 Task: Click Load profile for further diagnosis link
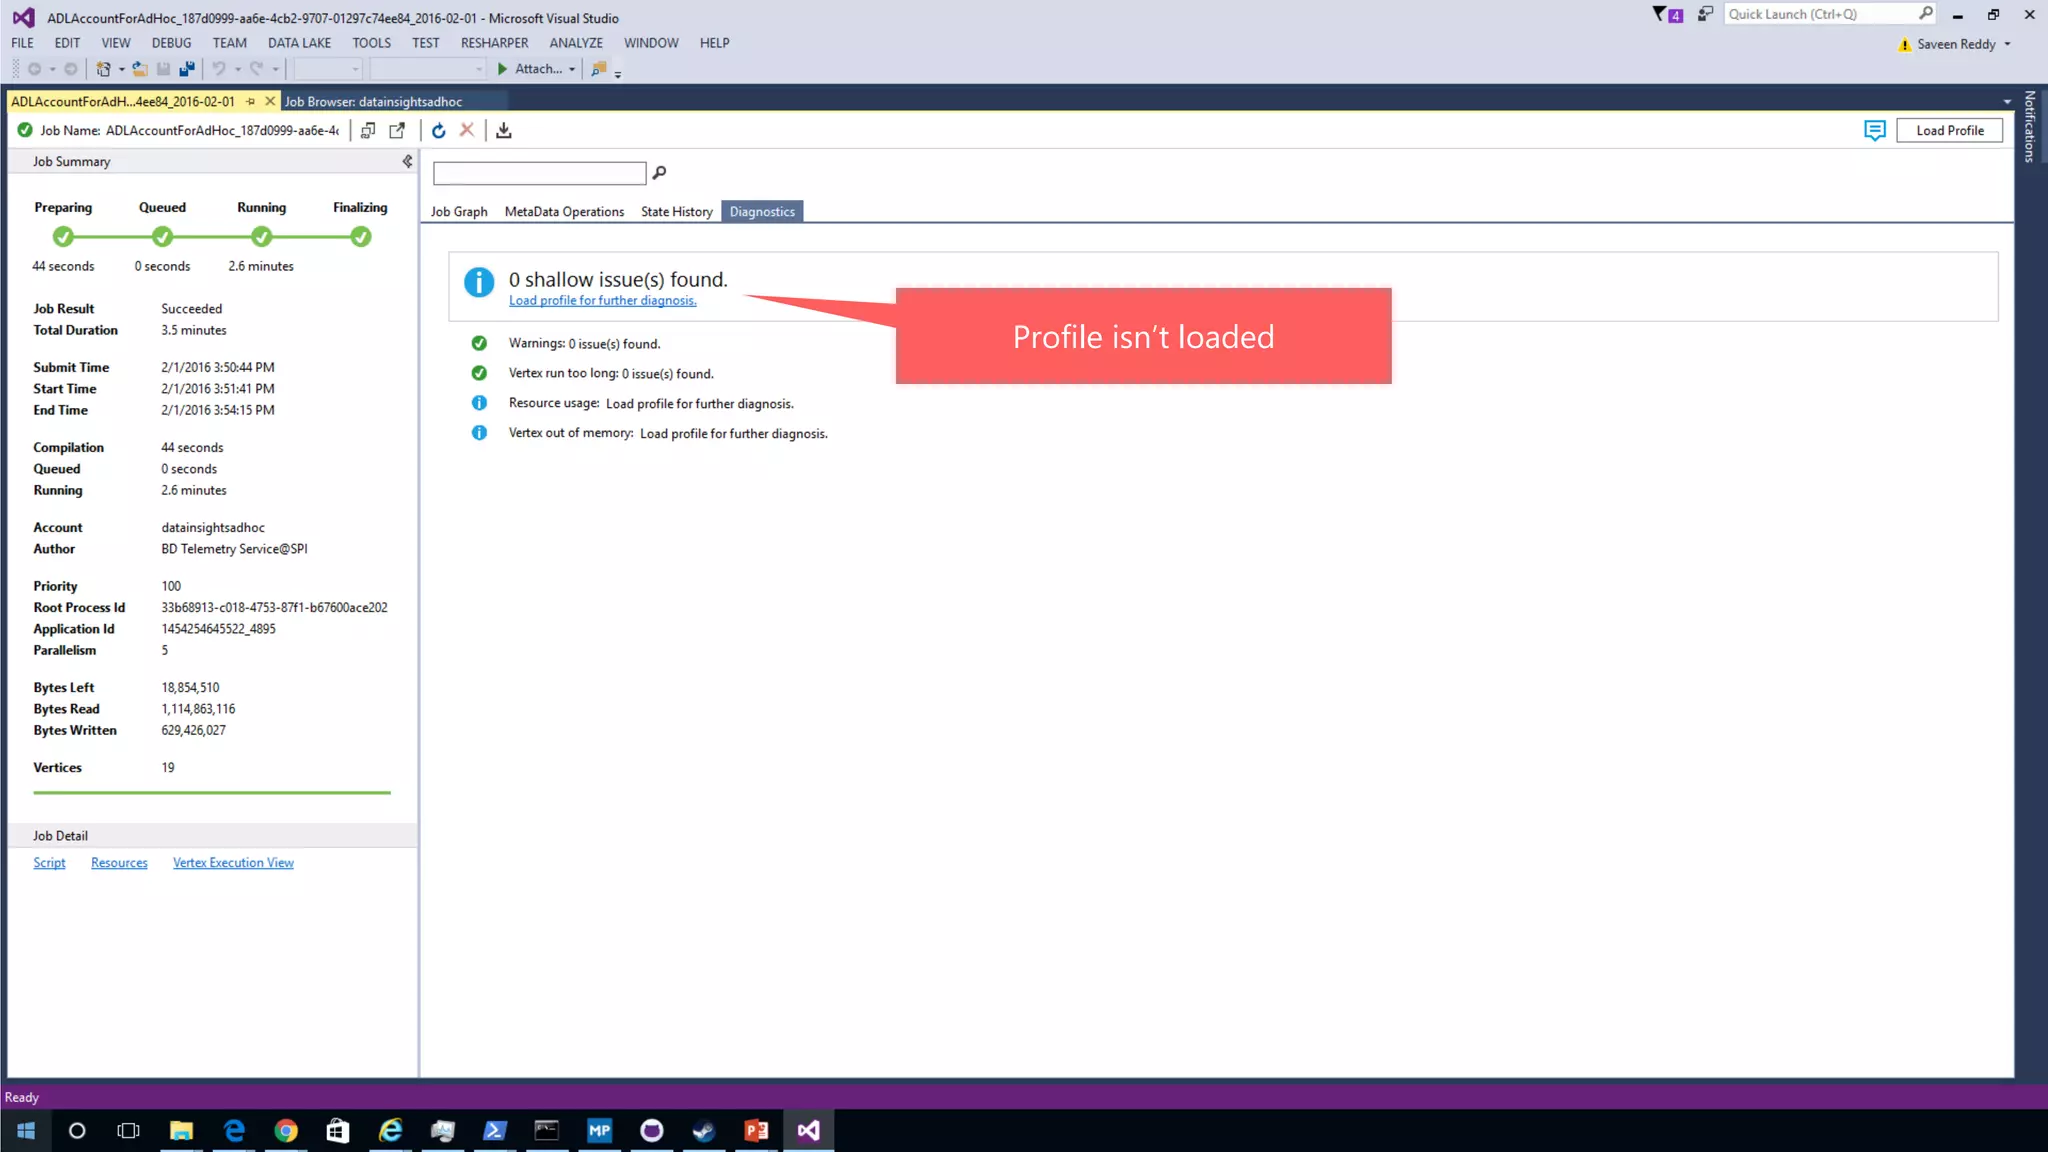(x=602, y=301)
